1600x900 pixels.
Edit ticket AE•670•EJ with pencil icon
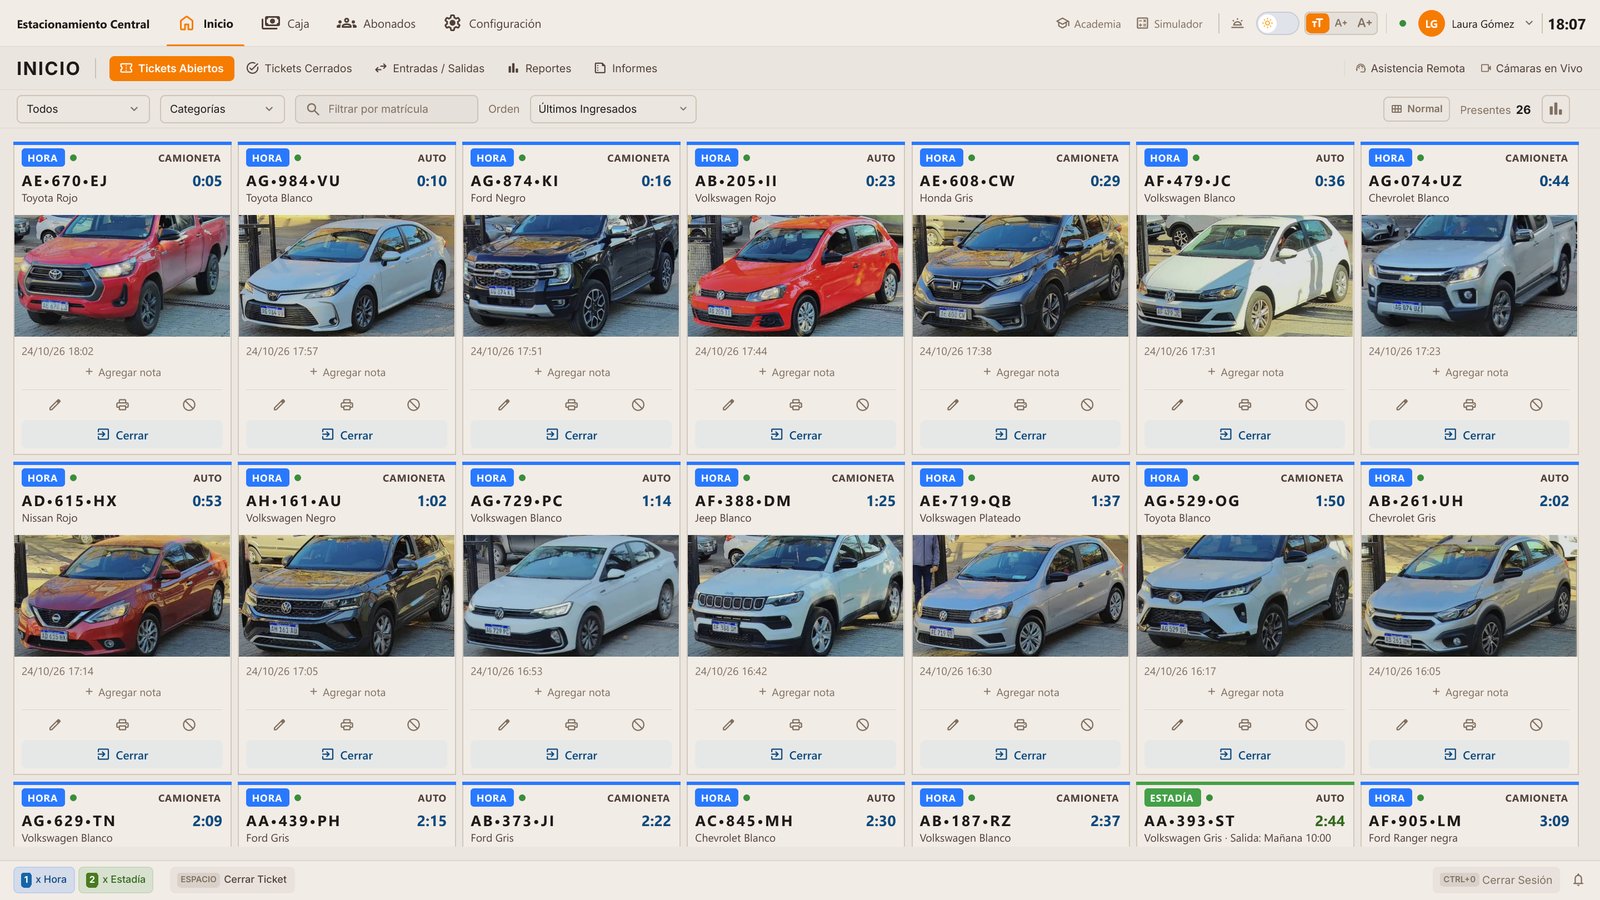[55, 405]
